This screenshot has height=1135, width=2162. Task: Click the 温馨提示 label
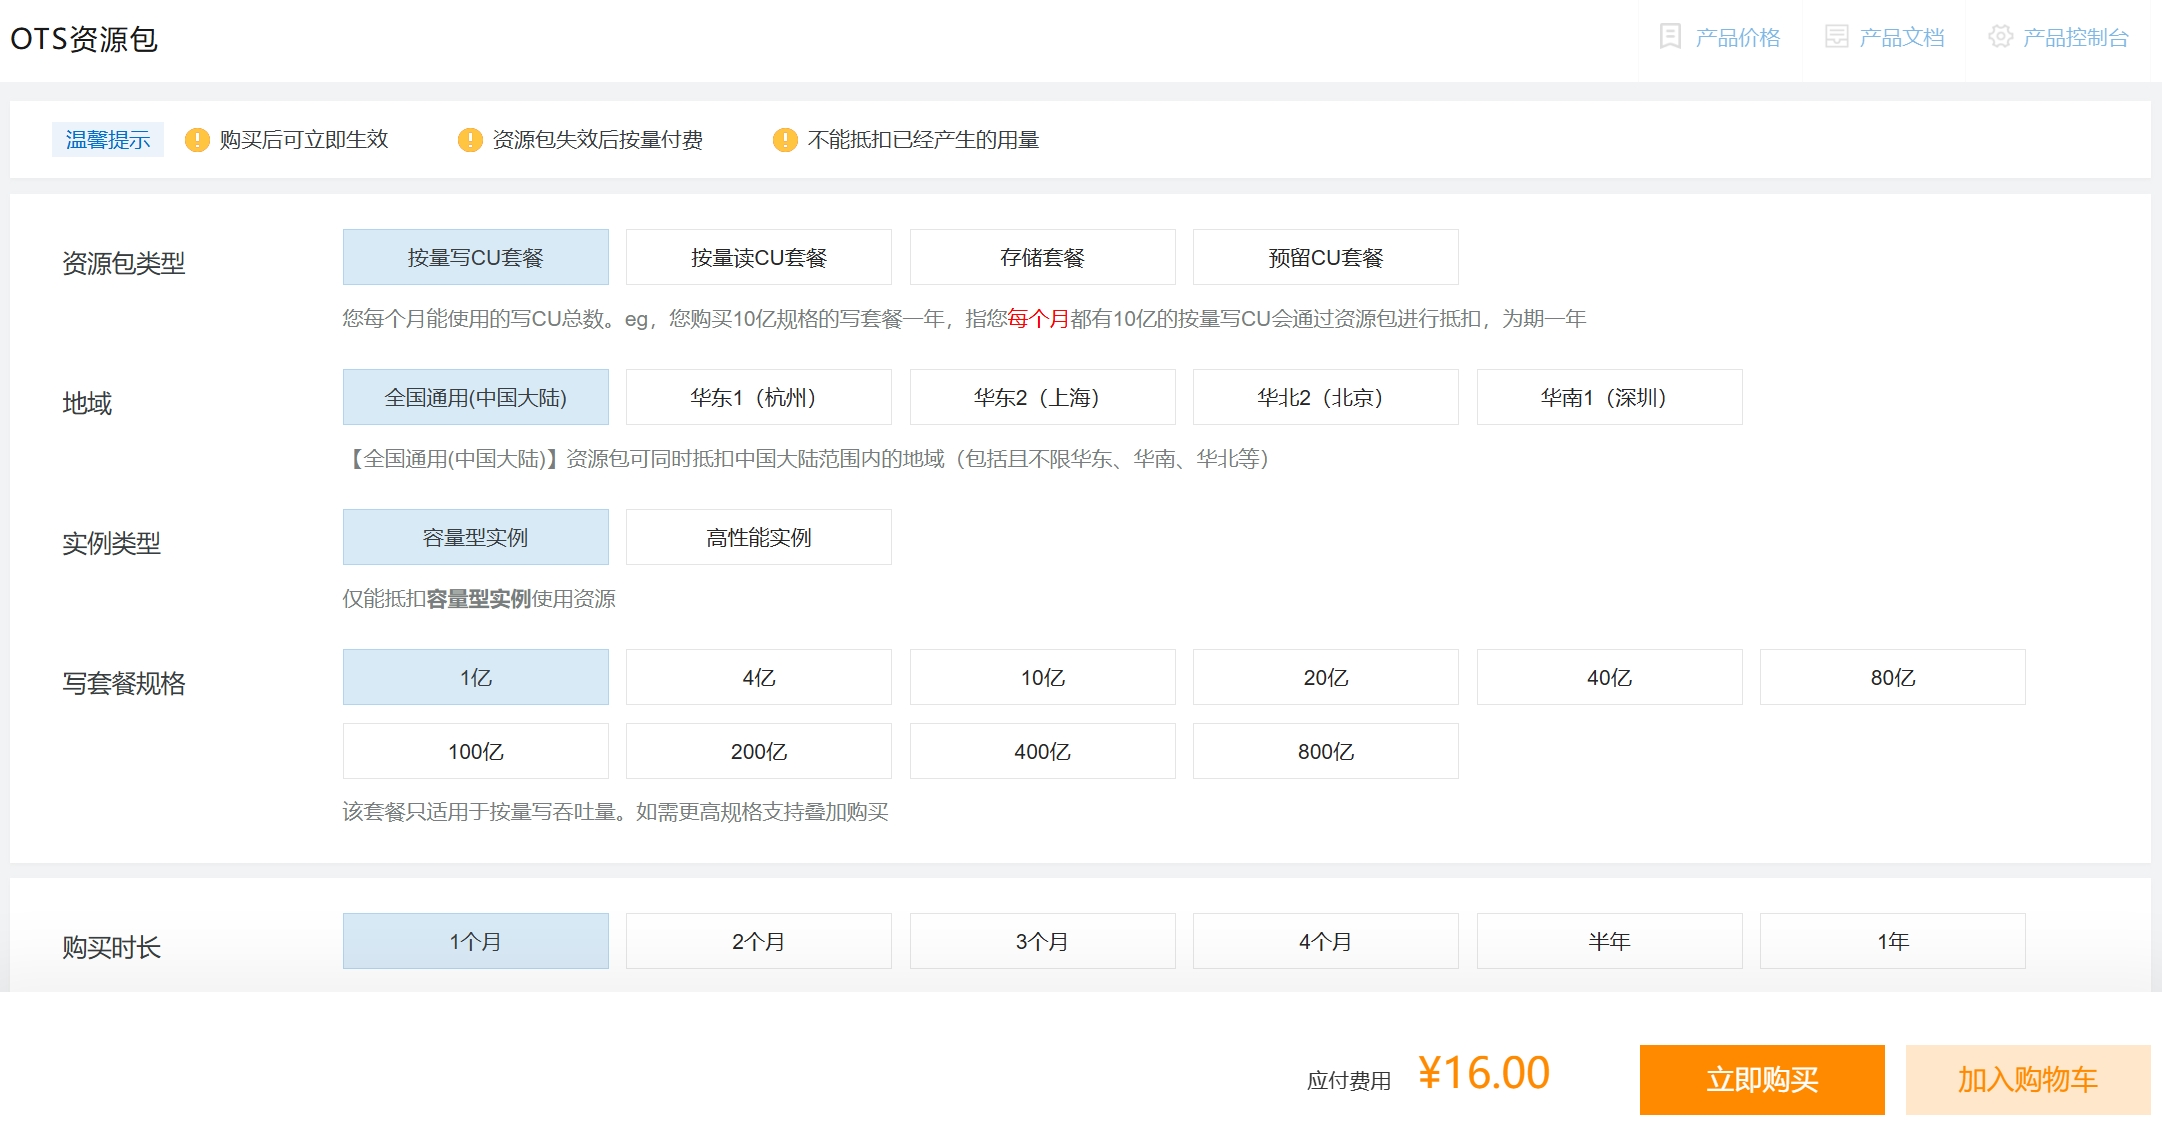108,140
